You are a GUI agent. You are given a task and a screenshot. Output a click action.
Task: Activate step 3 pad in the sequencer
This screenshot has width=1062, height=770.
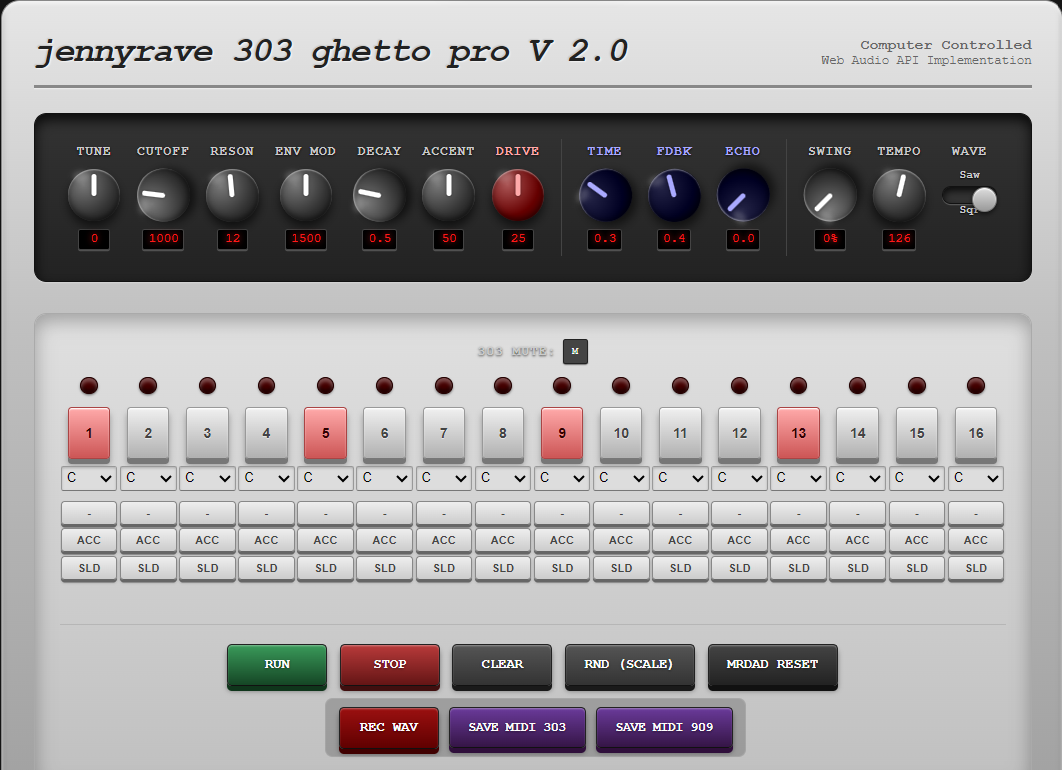(207, 433)
